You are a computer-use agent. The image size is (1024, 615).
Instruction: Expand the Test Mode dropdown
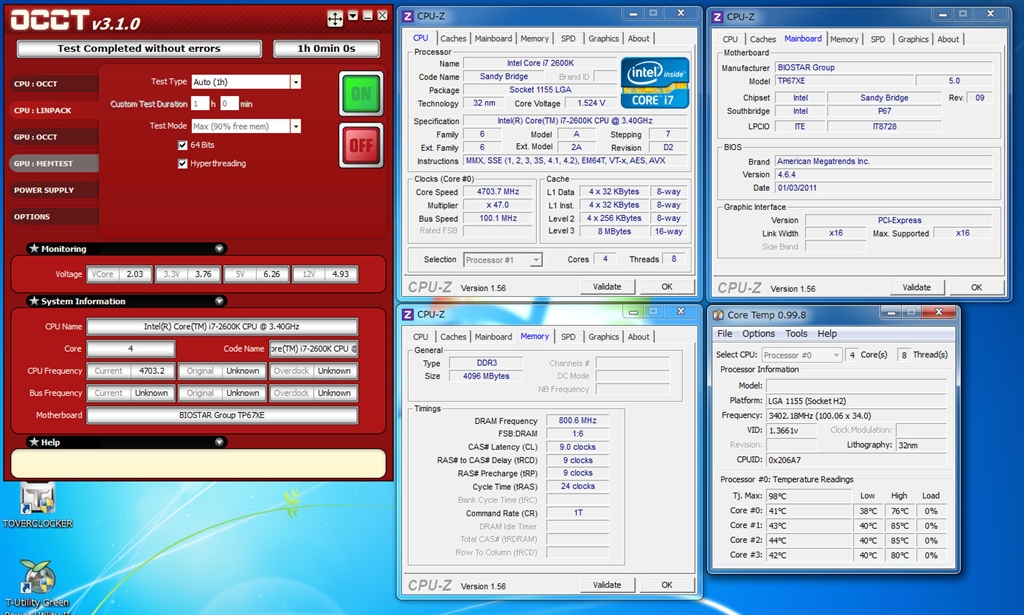pyautogui.click(x=295, y=126)
